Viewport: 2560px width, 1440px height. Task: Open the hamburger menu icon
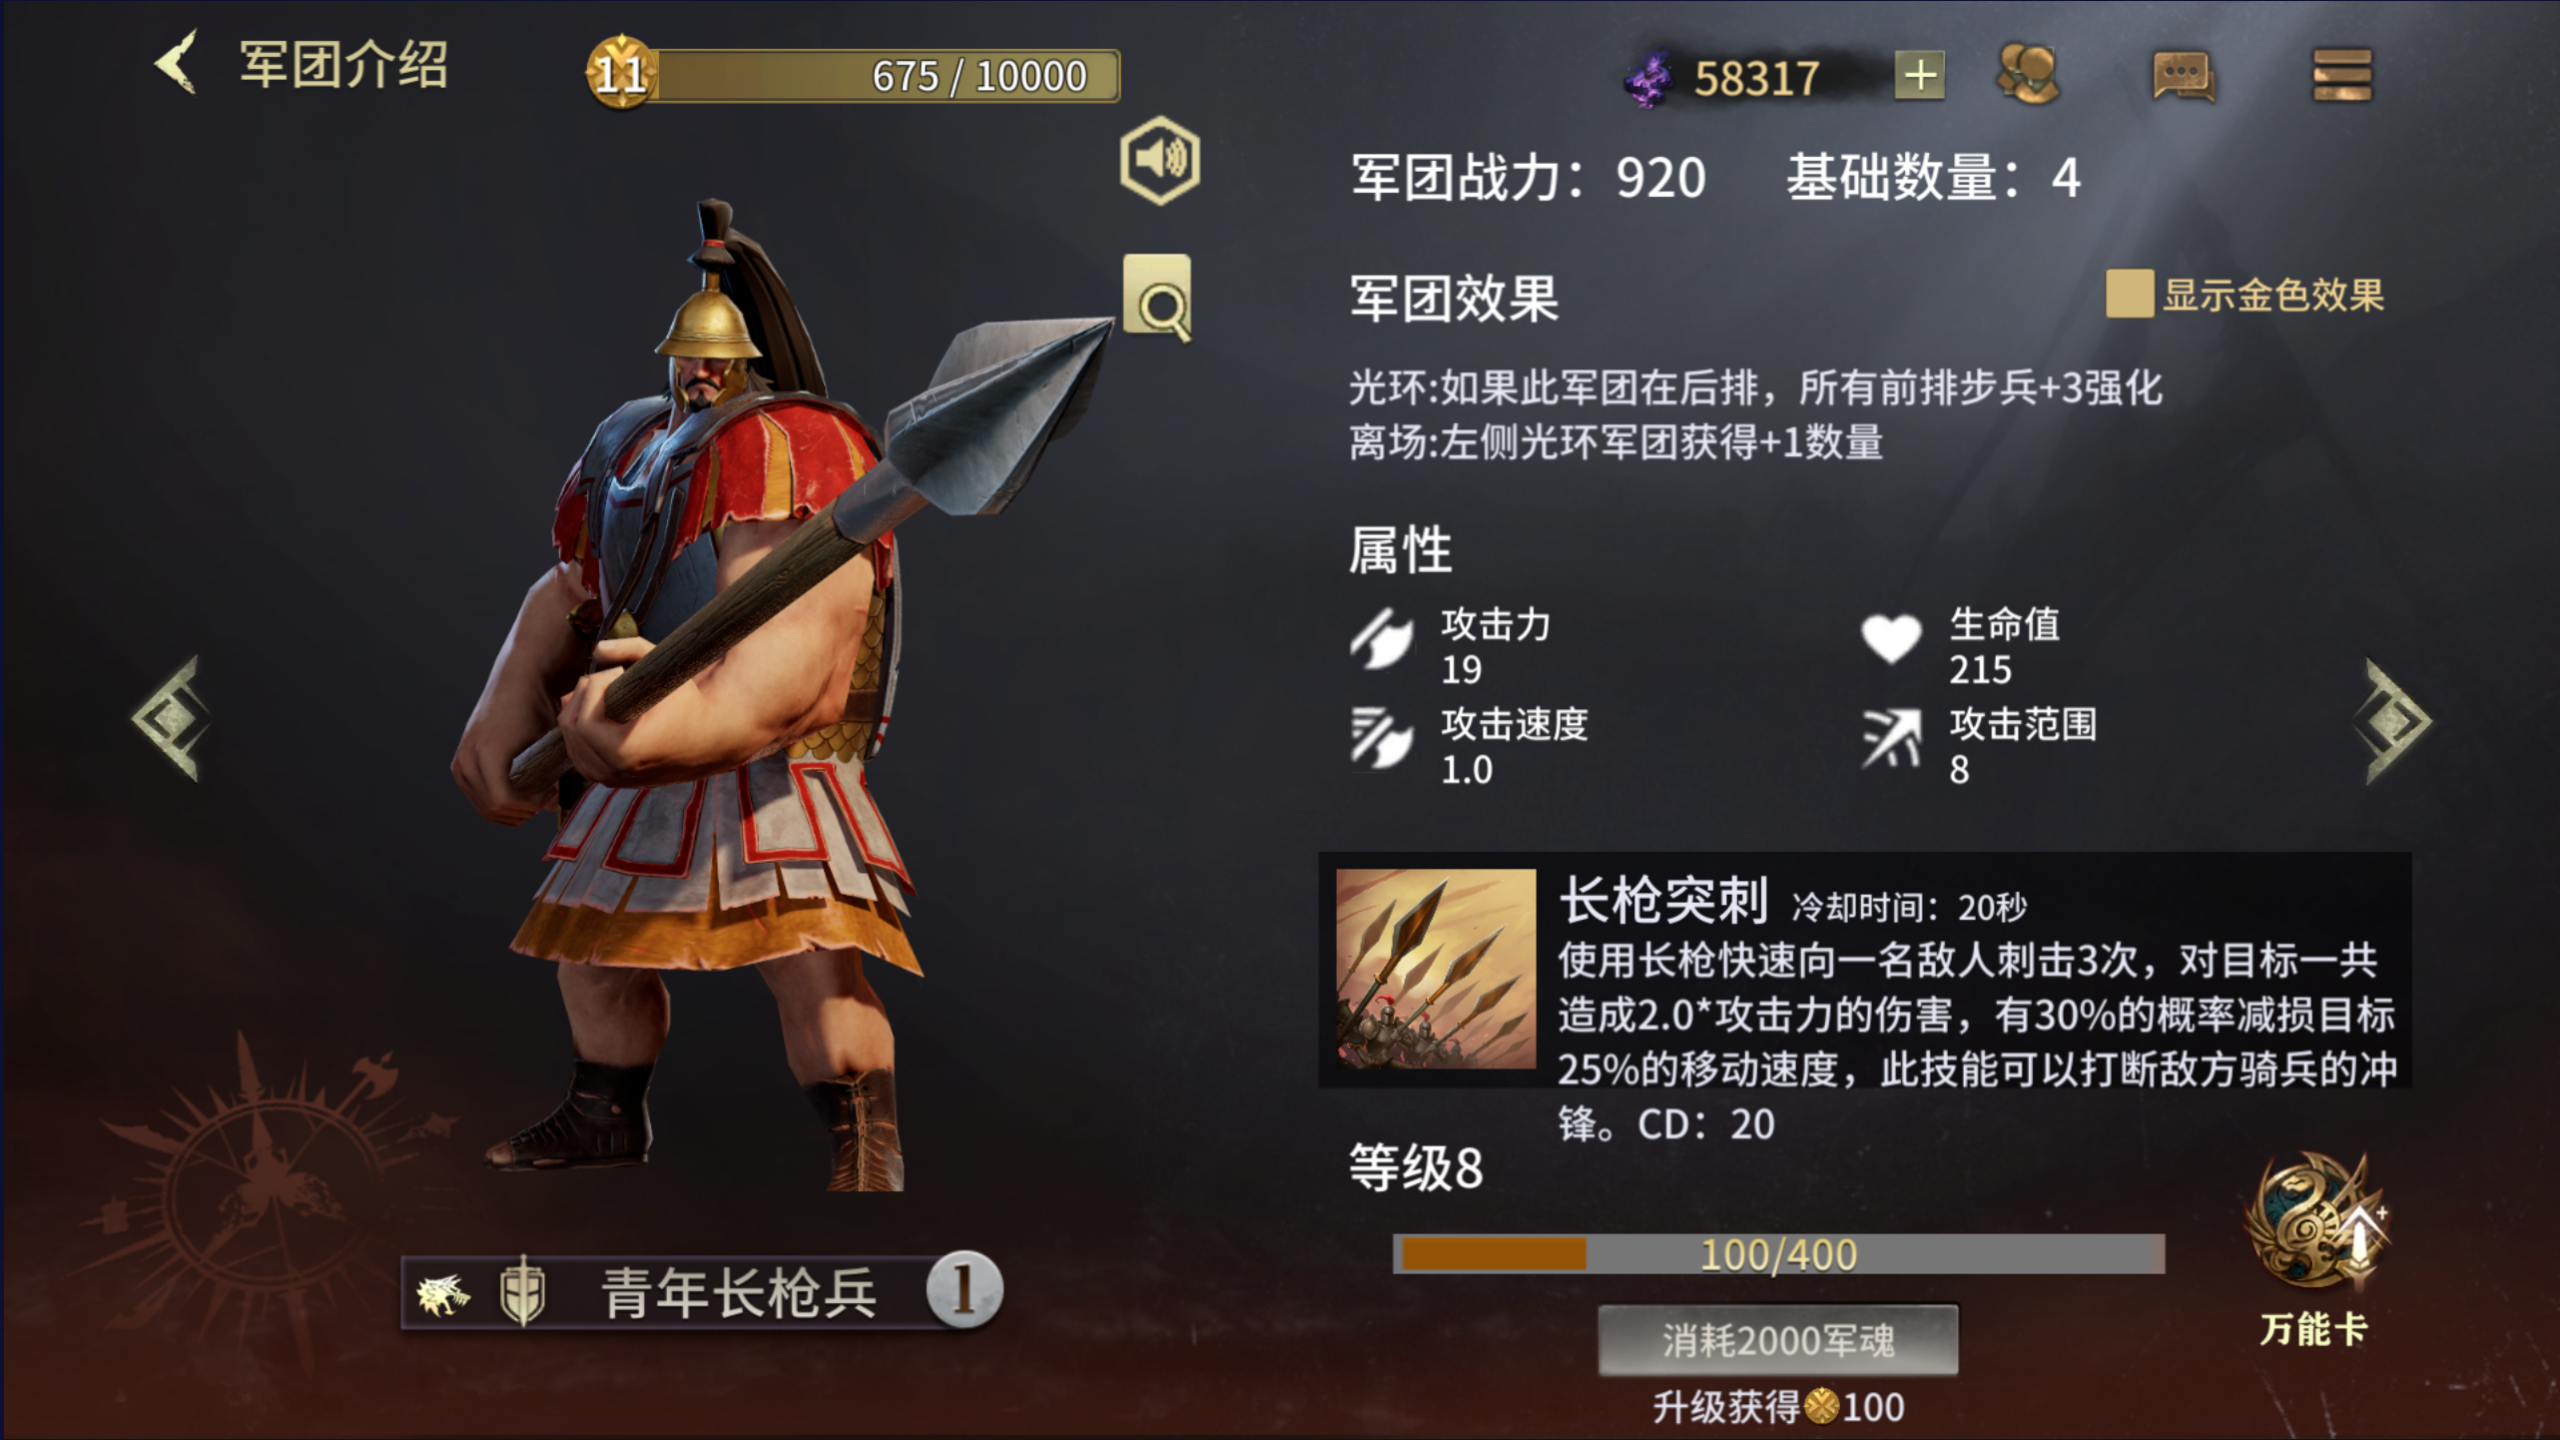(2342, 75)
